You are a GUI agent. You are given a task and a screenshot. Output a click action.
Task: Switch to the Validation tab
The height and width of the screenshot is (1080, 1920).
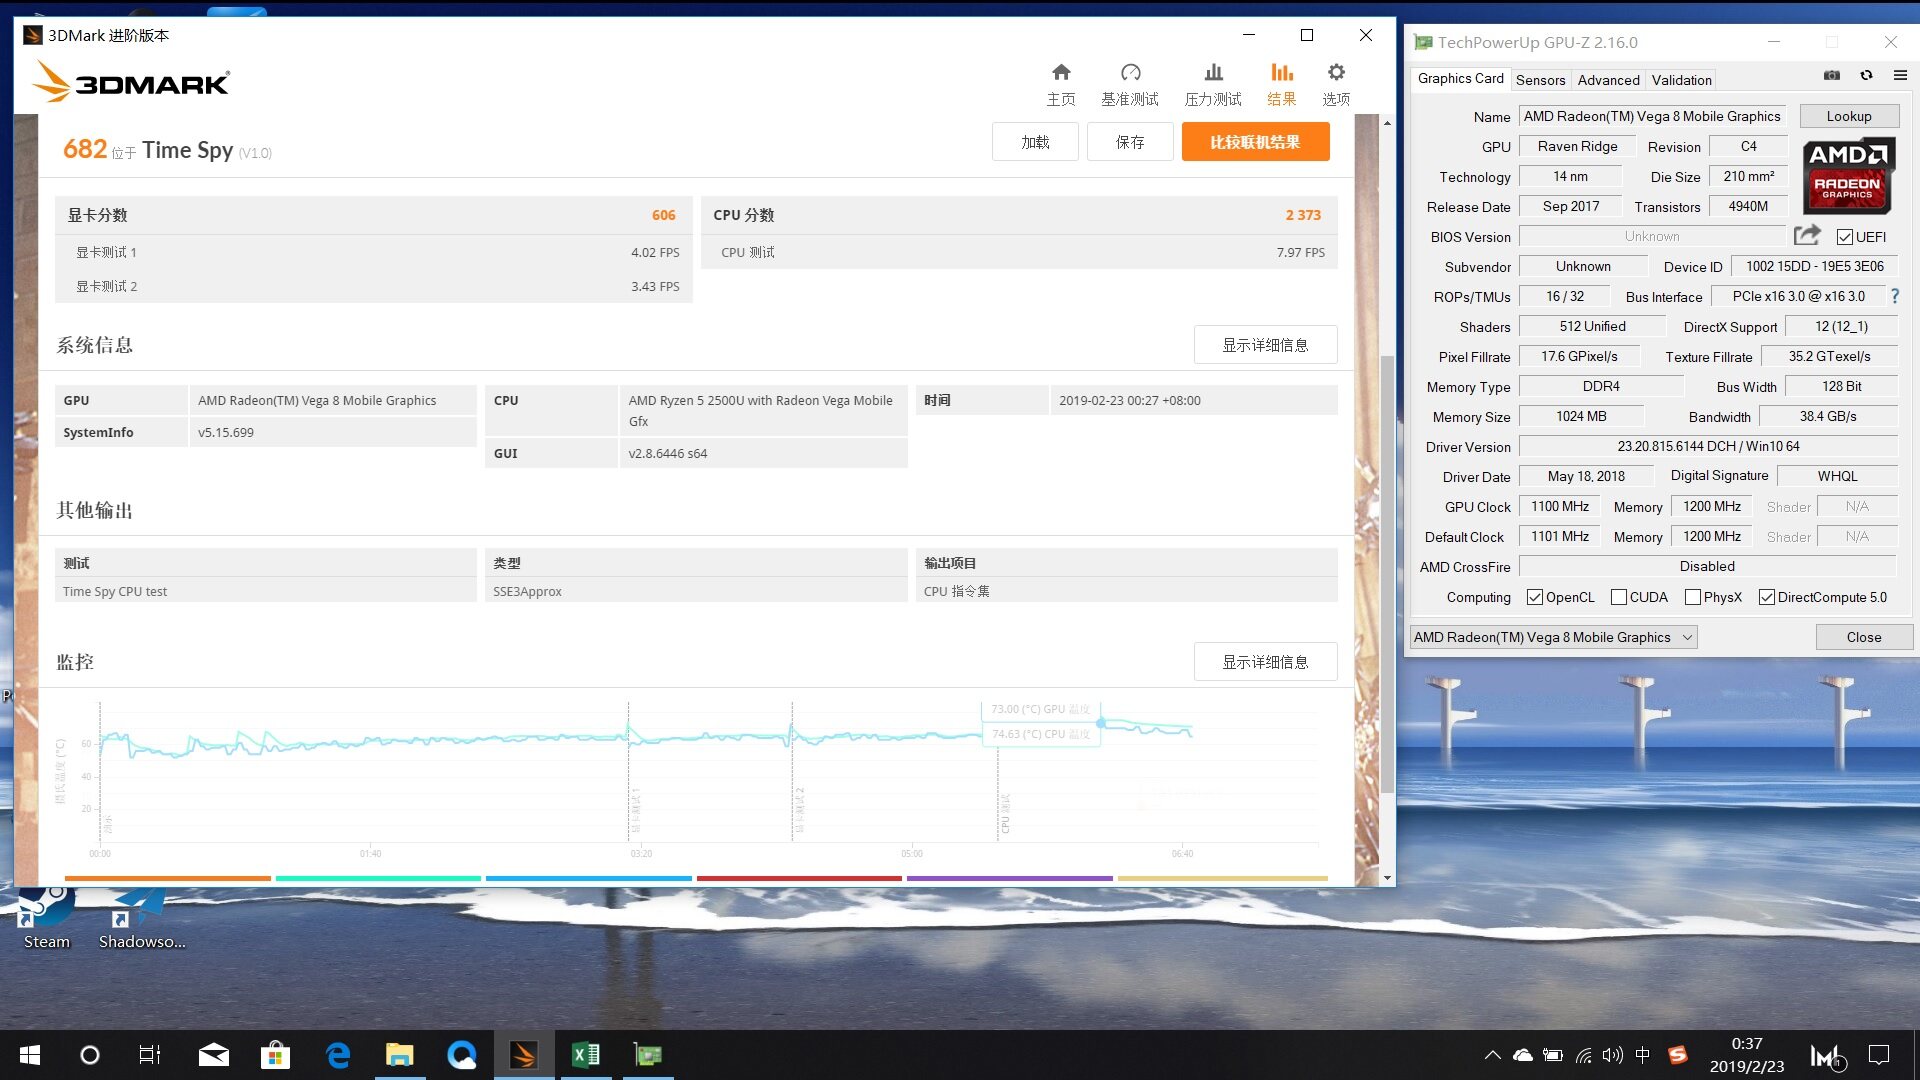click(1681, 80)
